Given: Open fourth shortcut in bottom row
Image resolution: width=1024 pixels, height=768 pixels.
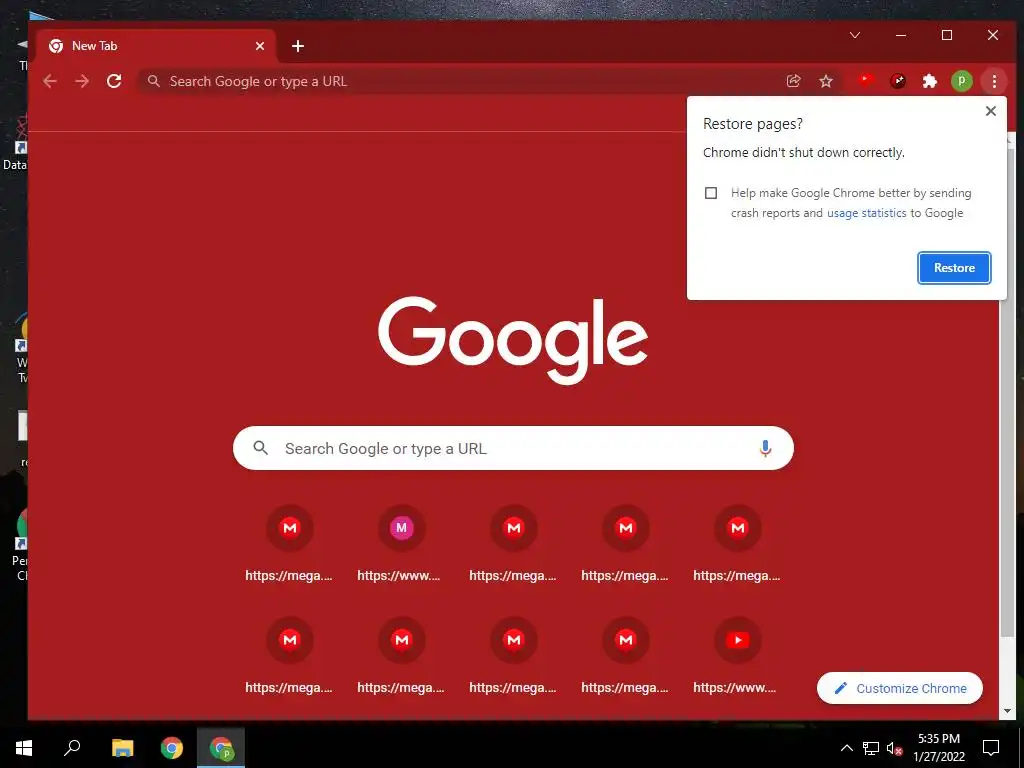Looking at the screenshot, I should point(626,656).
